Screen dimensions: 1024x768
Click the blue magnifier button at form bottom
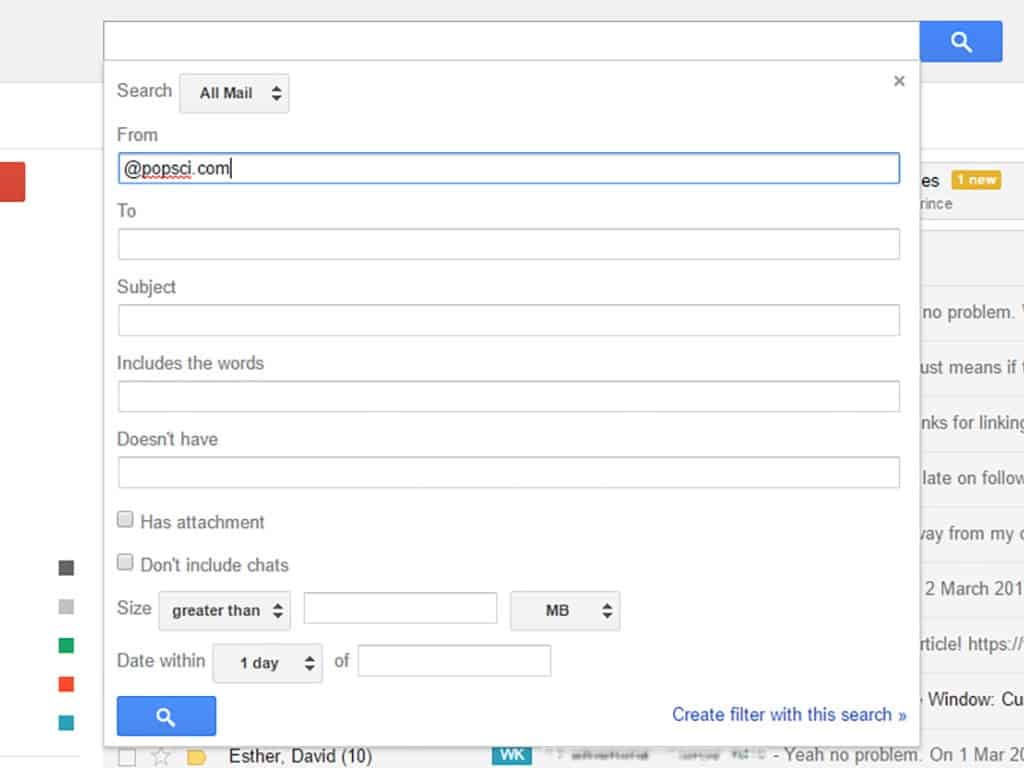(166, 716)
